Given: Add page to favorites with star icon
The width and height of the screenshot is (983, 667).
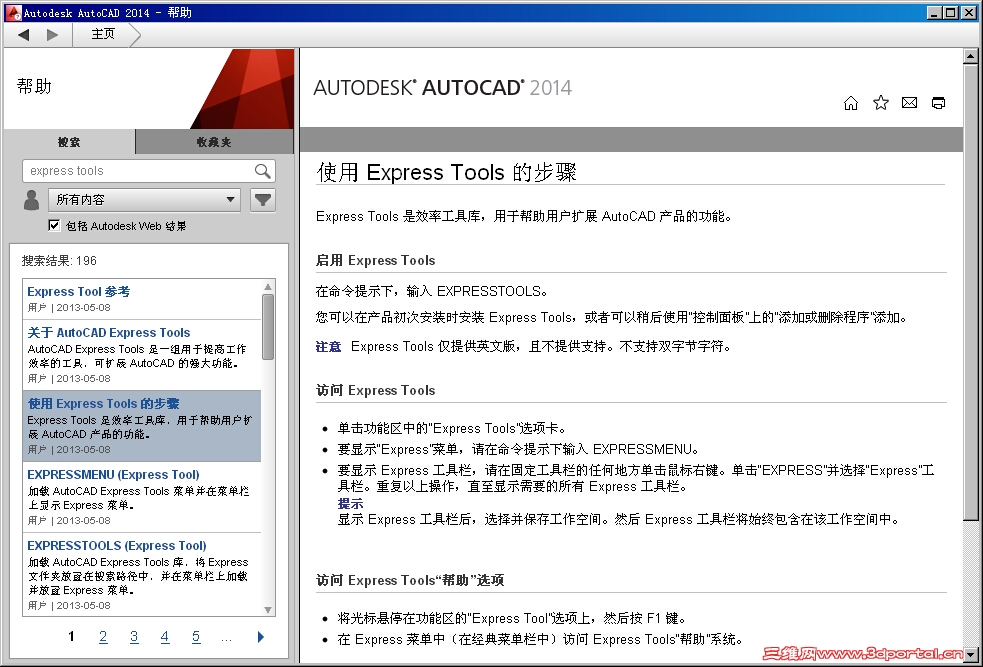Looking at the screenshot, I should point(881,103).
